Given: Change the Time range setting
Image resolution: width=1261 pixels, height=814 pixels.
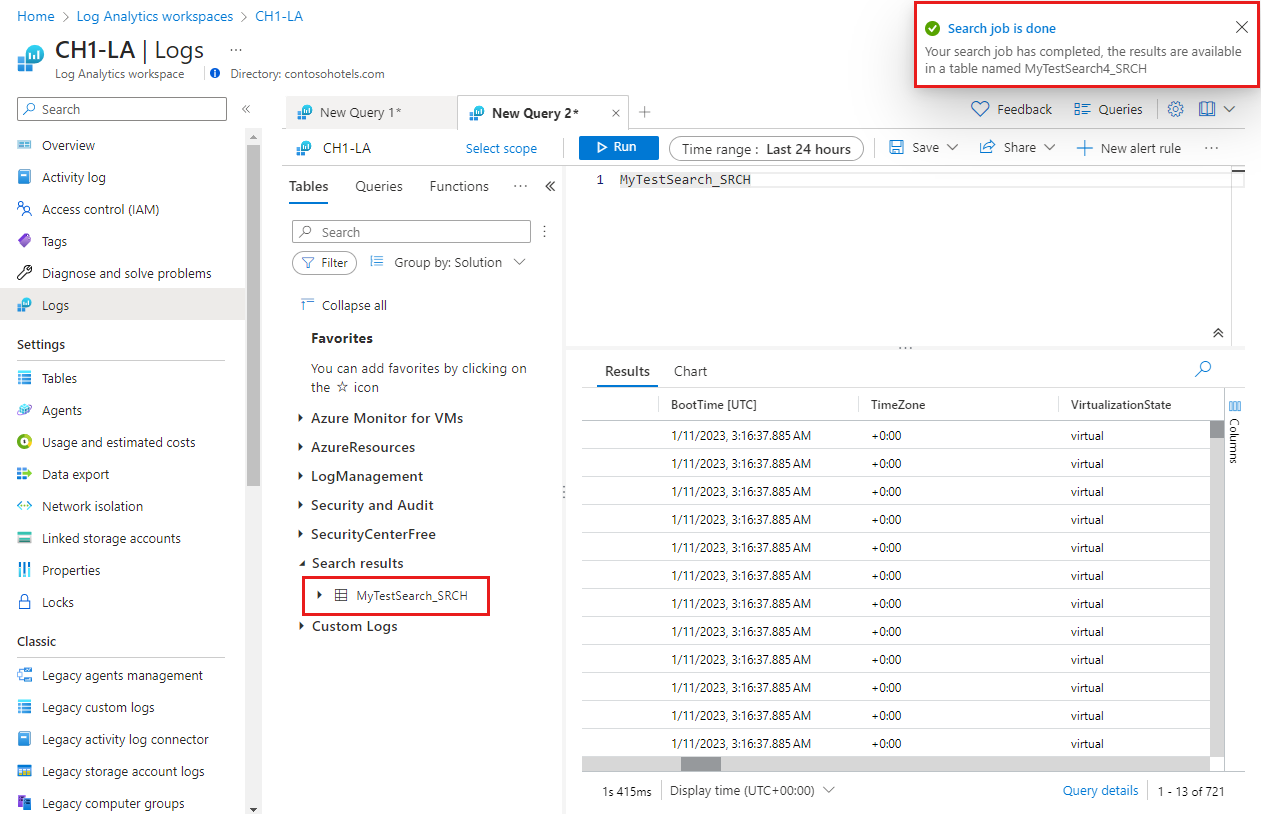Looking at the screenshot, I should pyautogui.click(x=766, y=149).
